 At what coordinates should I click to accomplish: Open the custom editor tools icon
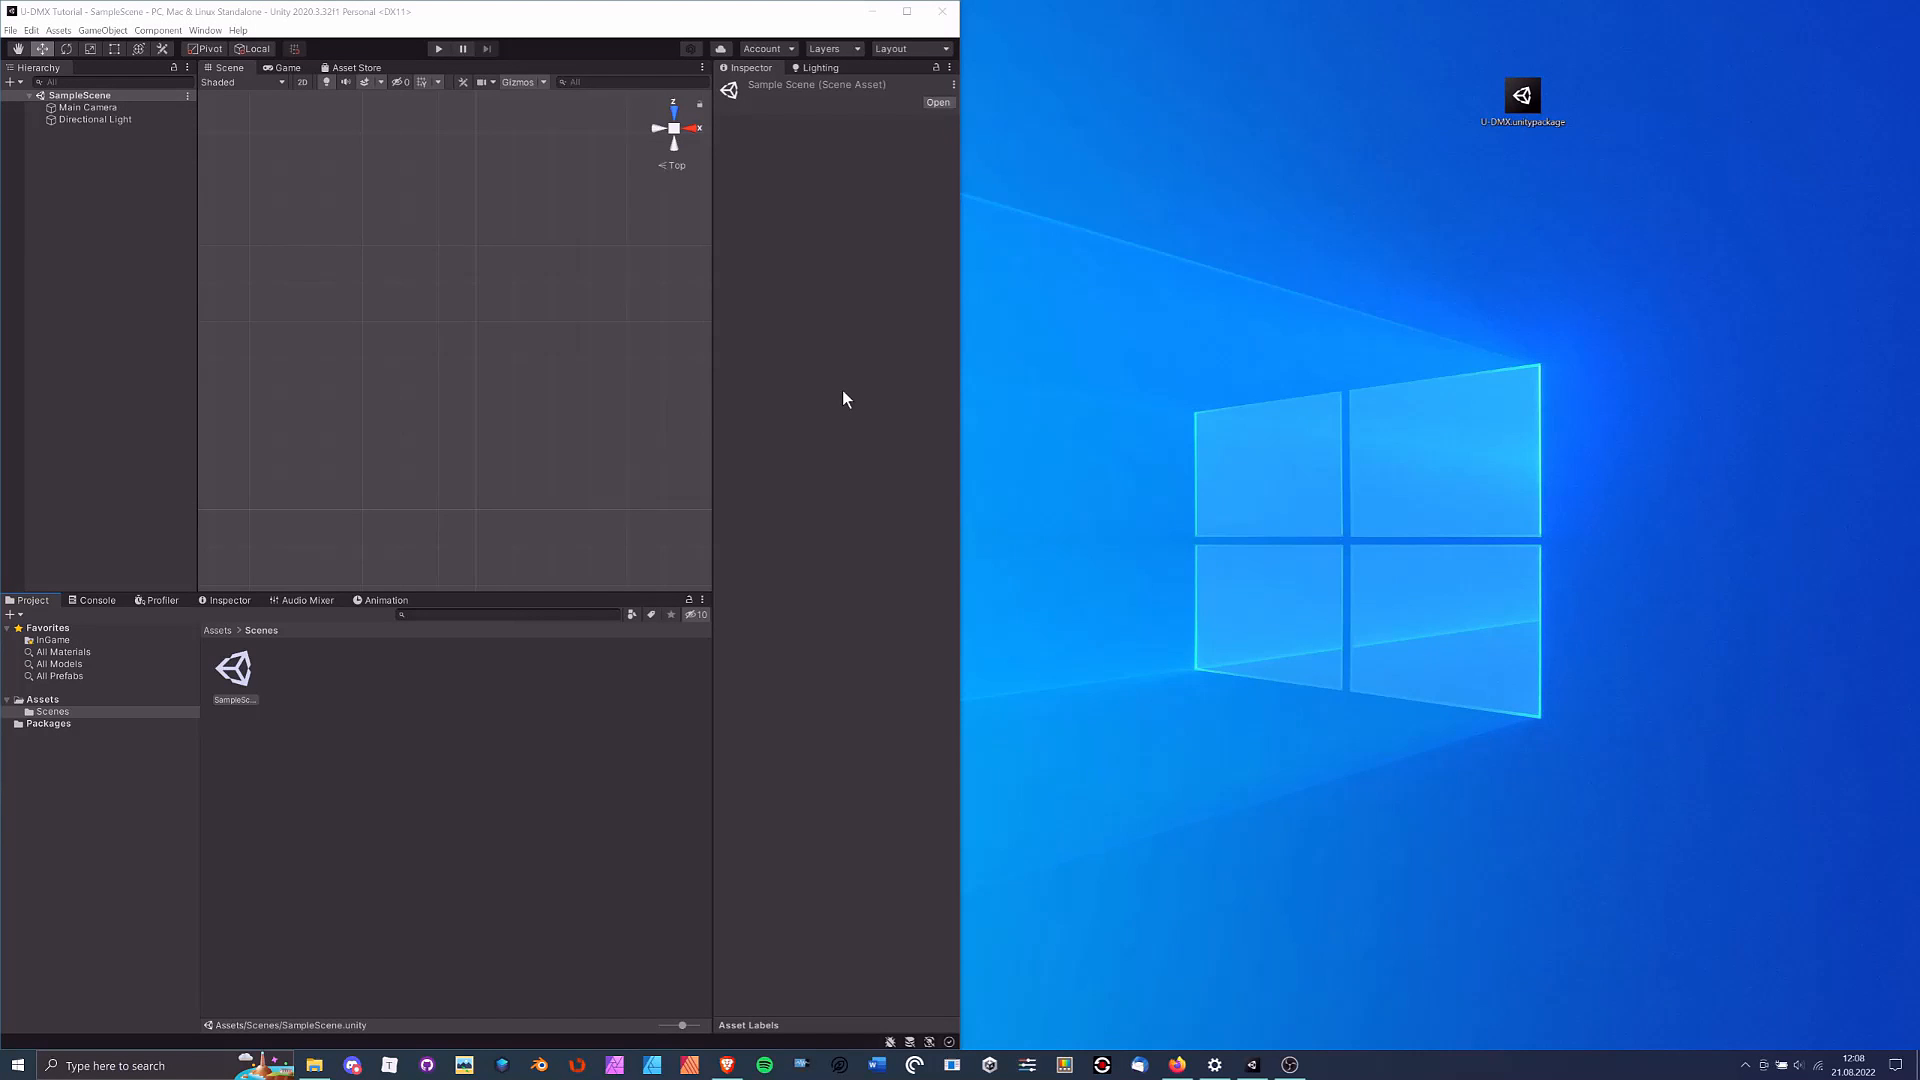[162, 49]
